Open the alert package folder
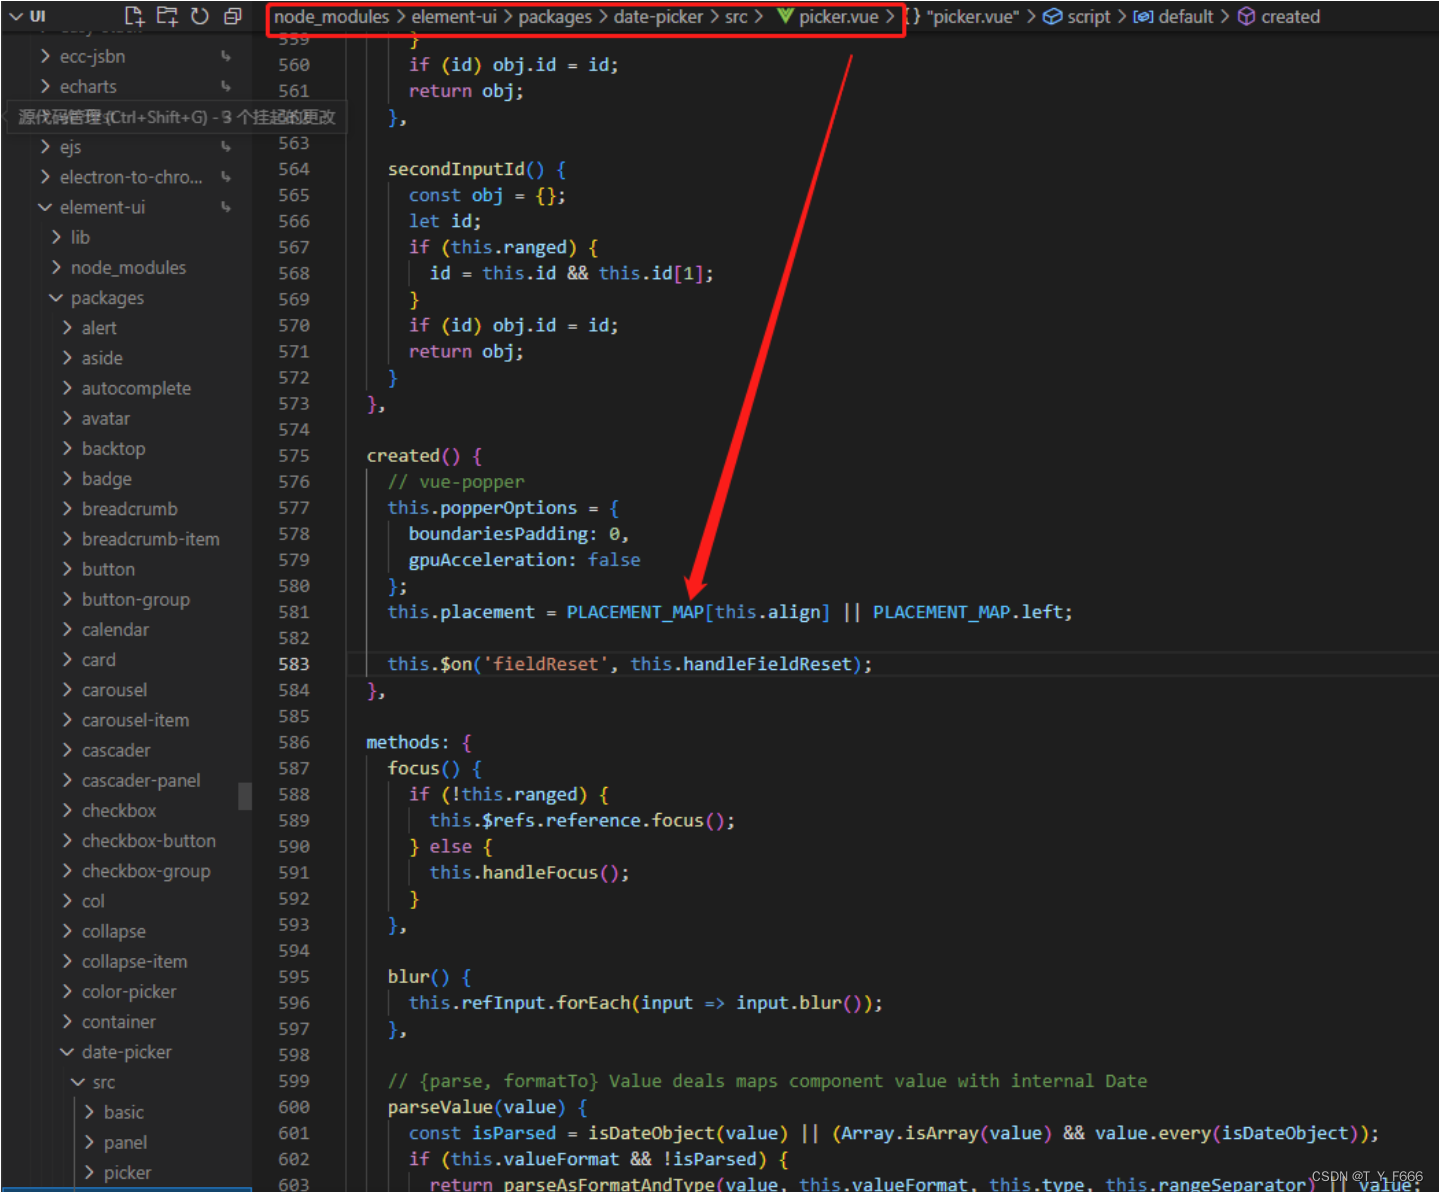 99,328
